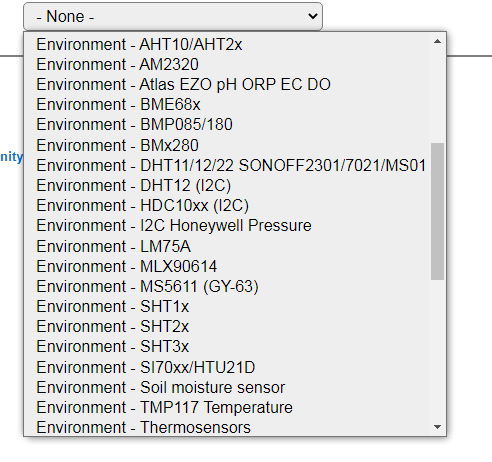Select I2C Honeywell Pressure option
Image resolution: width=492 pixels, height=462 pixels.
(226, 226)
